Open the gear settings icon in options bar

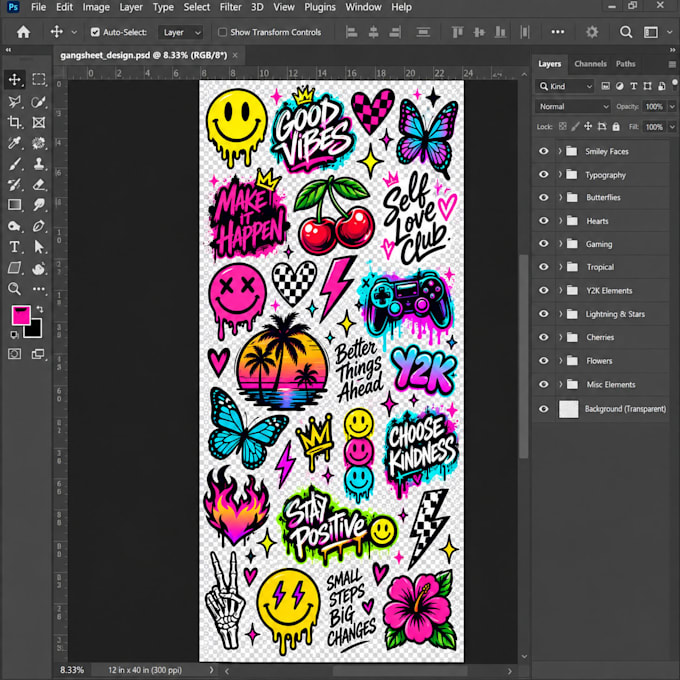click(592, 32)
